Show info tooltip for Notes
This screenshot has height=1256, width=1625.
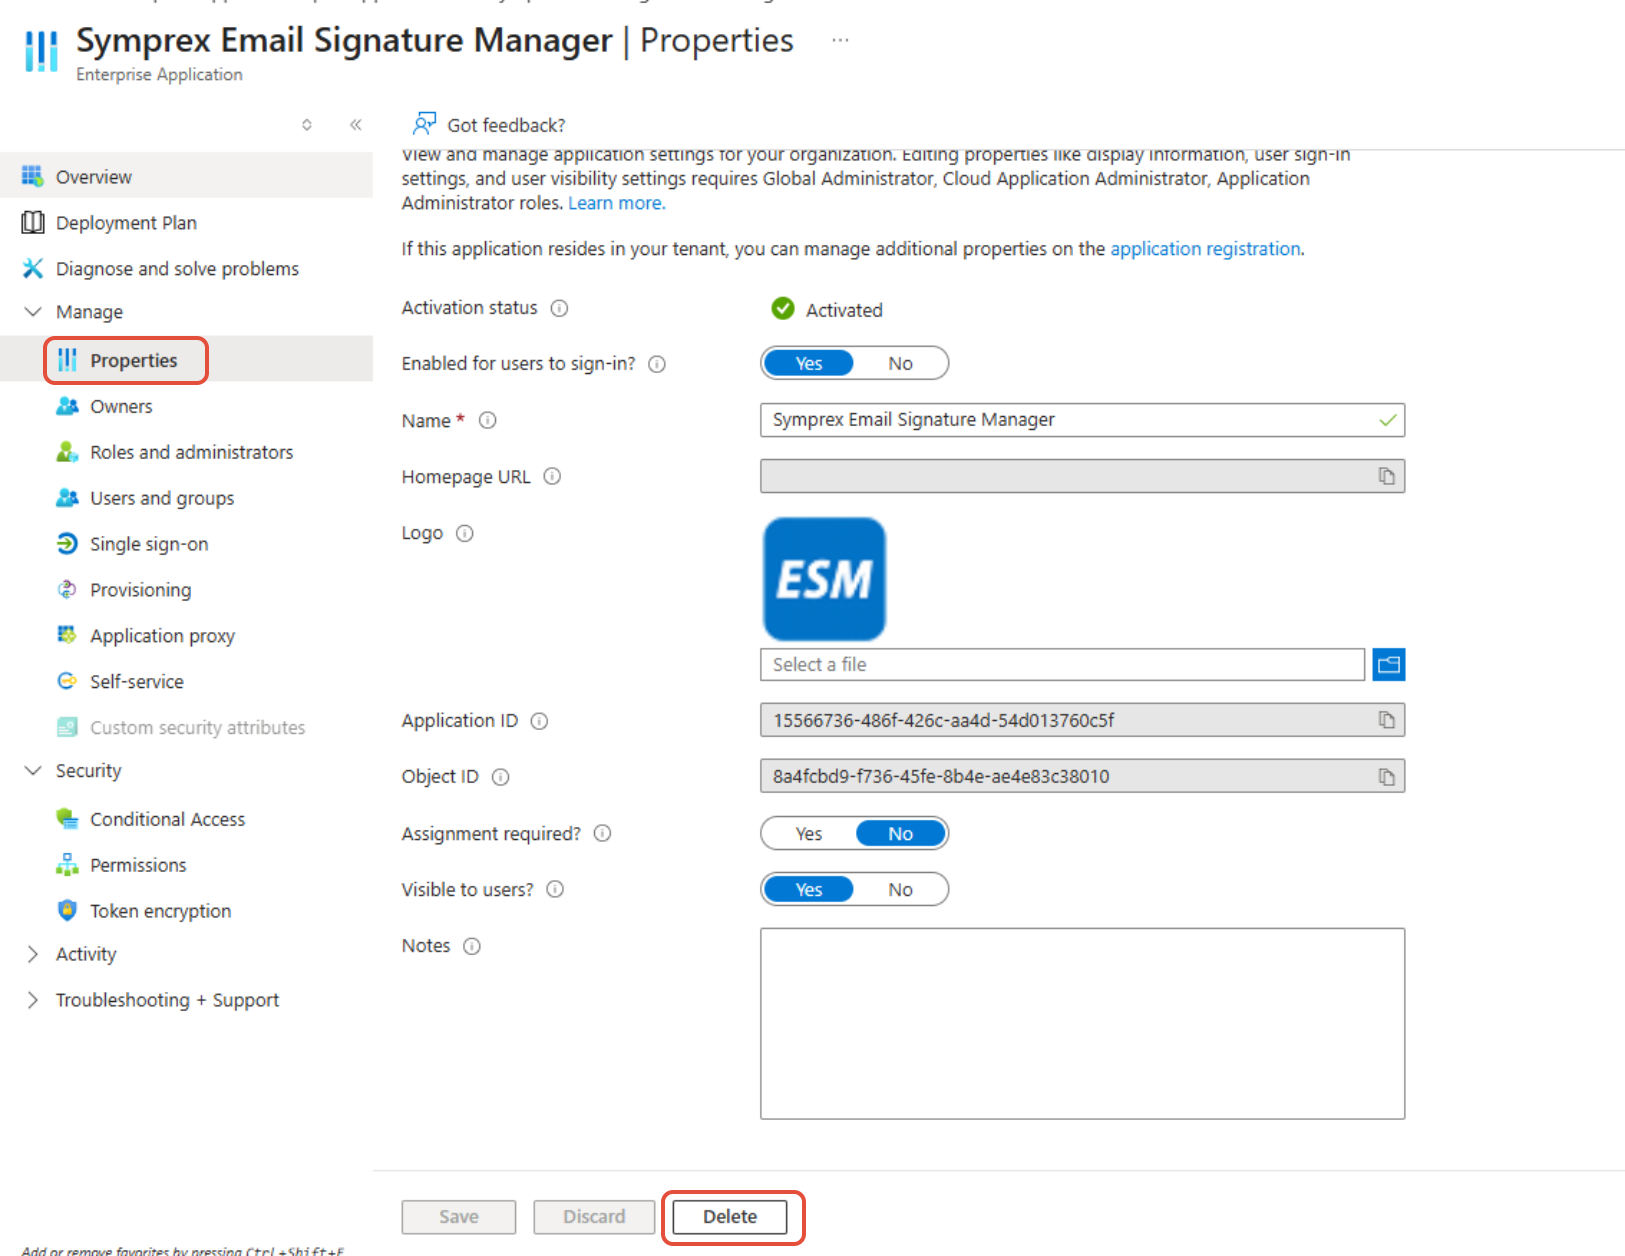click(x=472, y=946)
